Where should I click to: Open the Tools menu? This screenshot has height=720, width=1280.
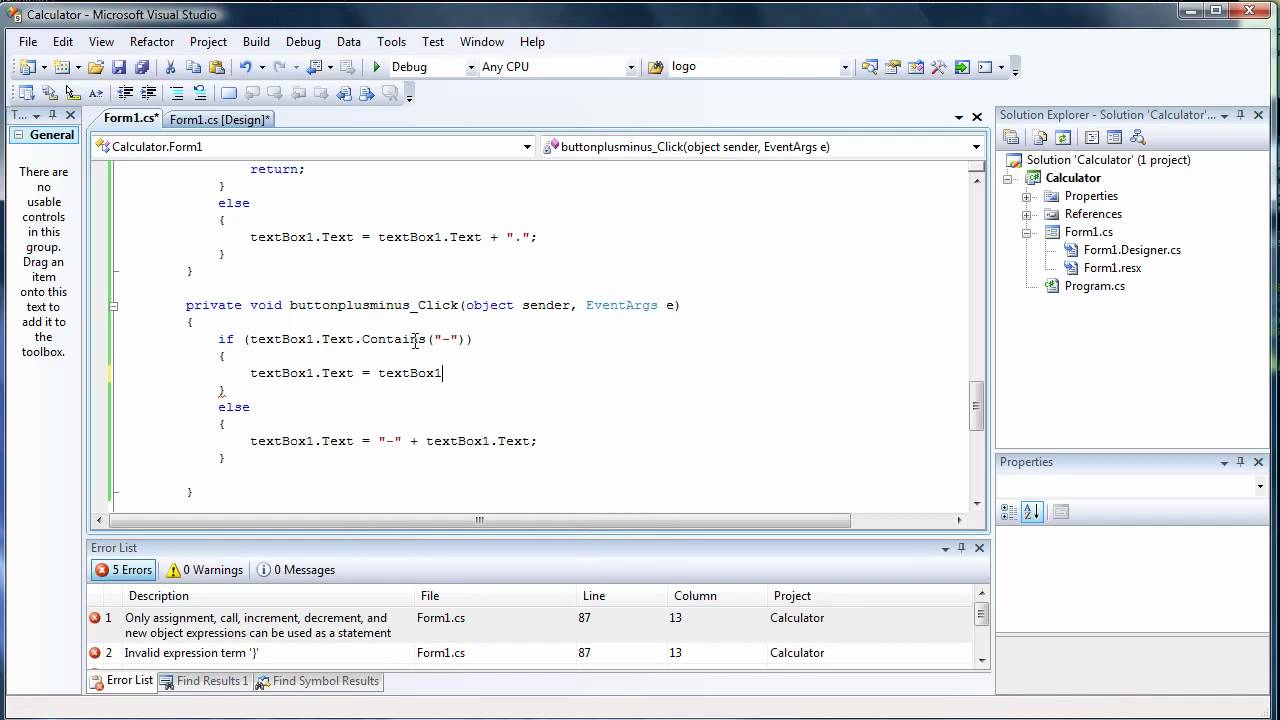point(391,42)
